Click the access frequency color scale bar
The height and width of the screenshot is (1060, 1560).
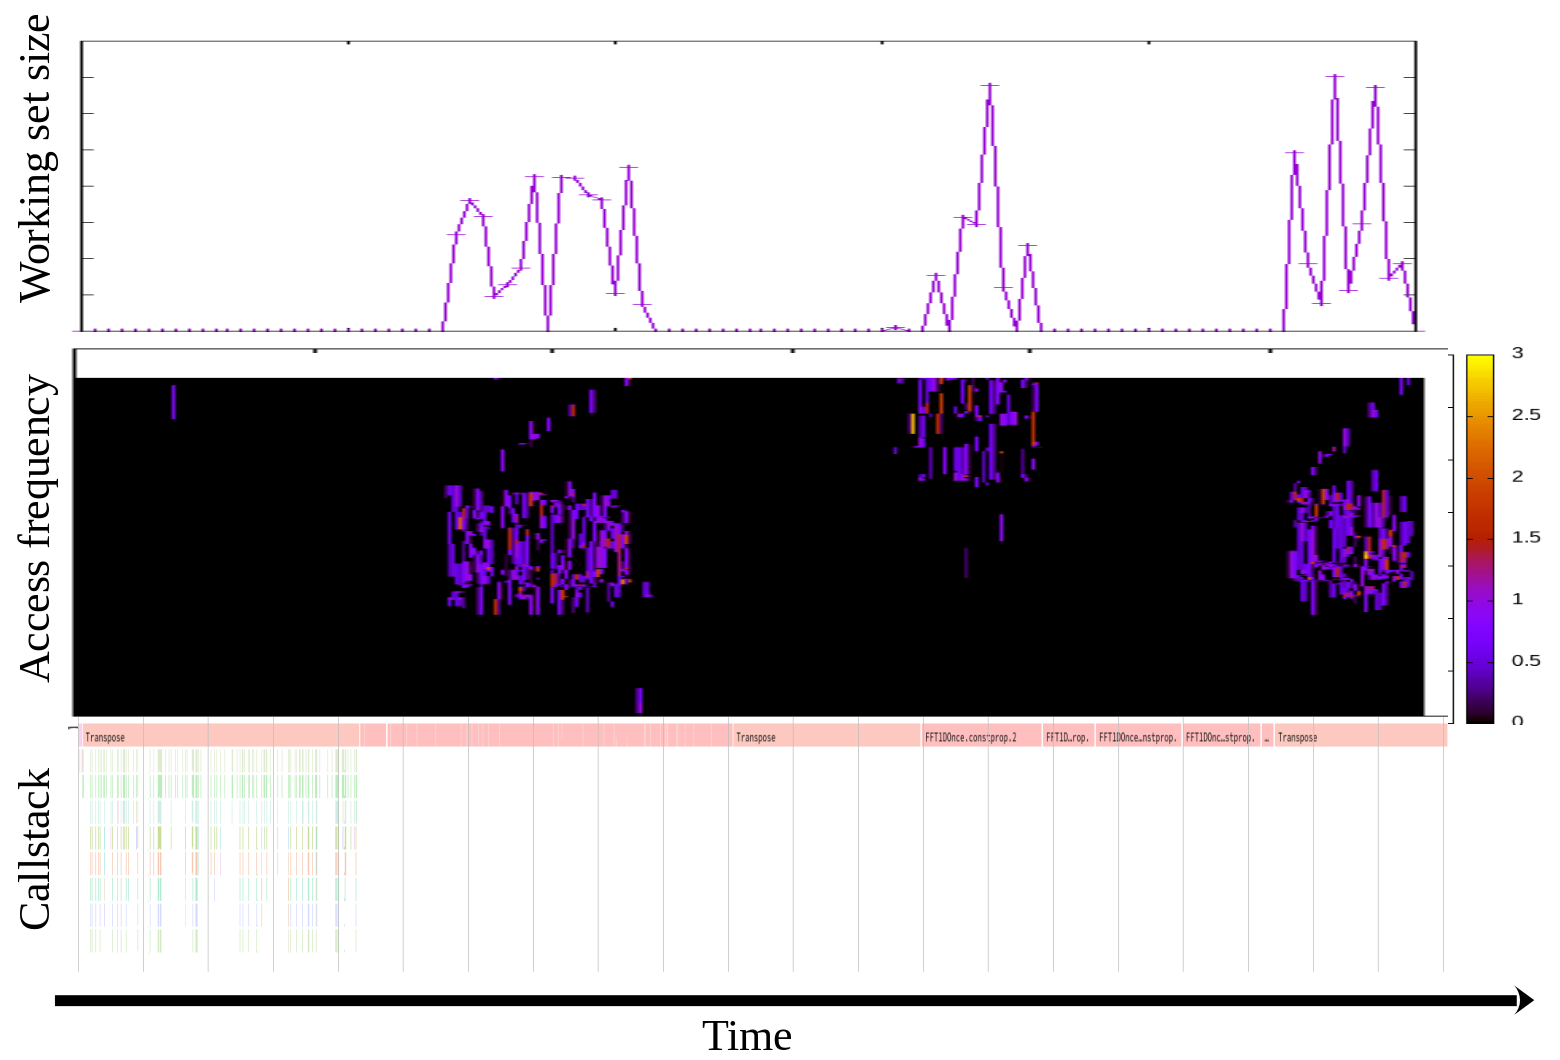1480,538
